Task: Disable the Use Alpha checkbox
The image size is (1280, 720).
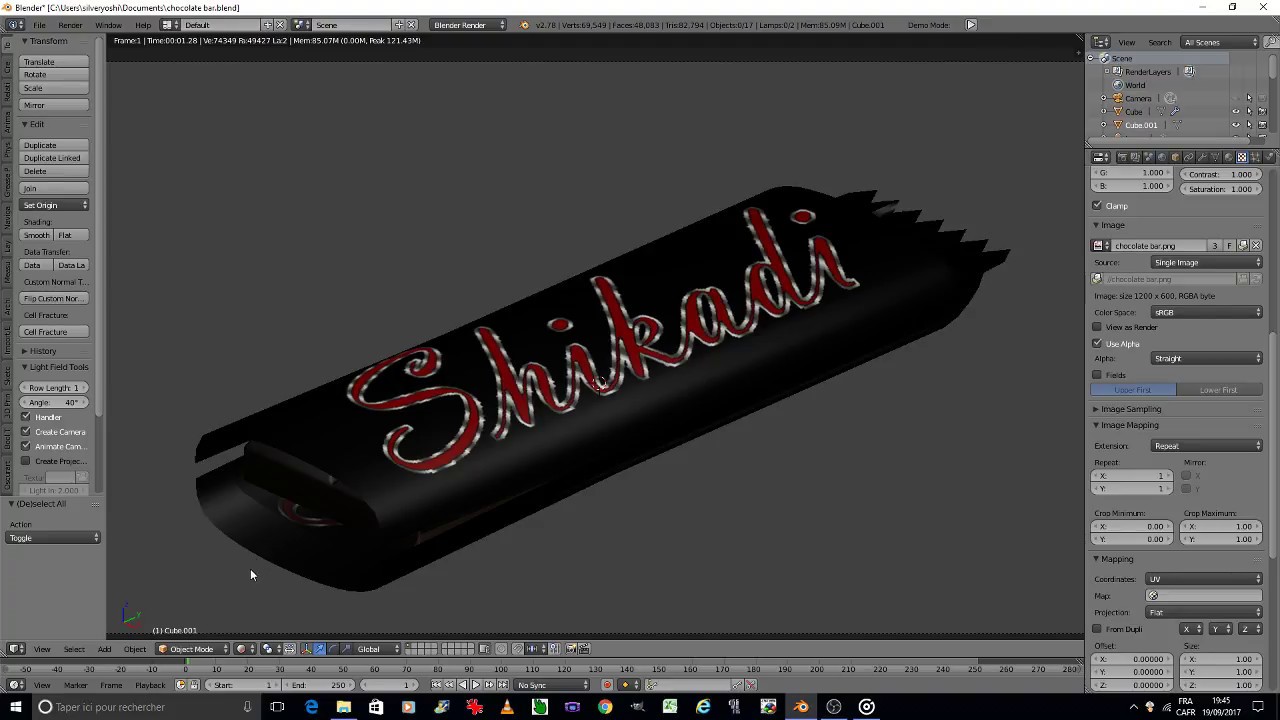Action: [x=1097, y=343]
